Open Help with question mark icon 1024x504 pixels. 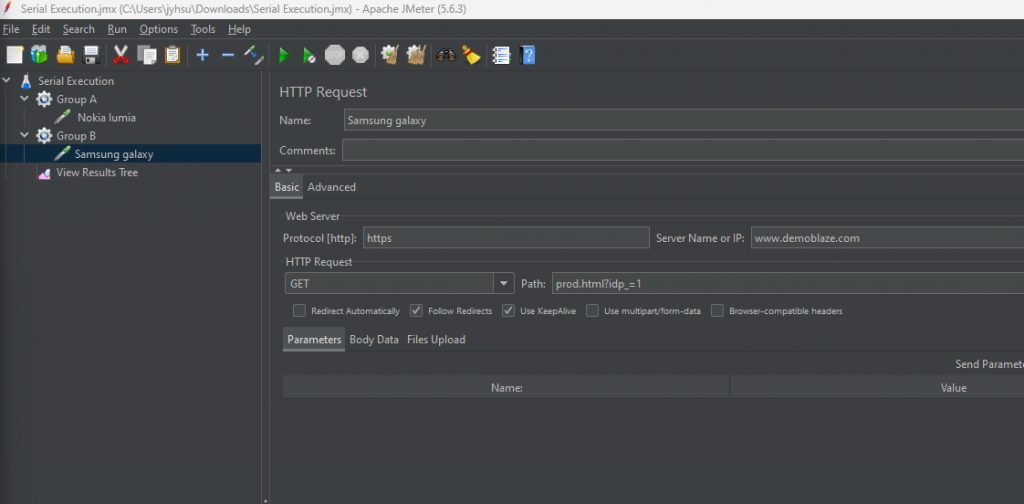tap(527, 55)
